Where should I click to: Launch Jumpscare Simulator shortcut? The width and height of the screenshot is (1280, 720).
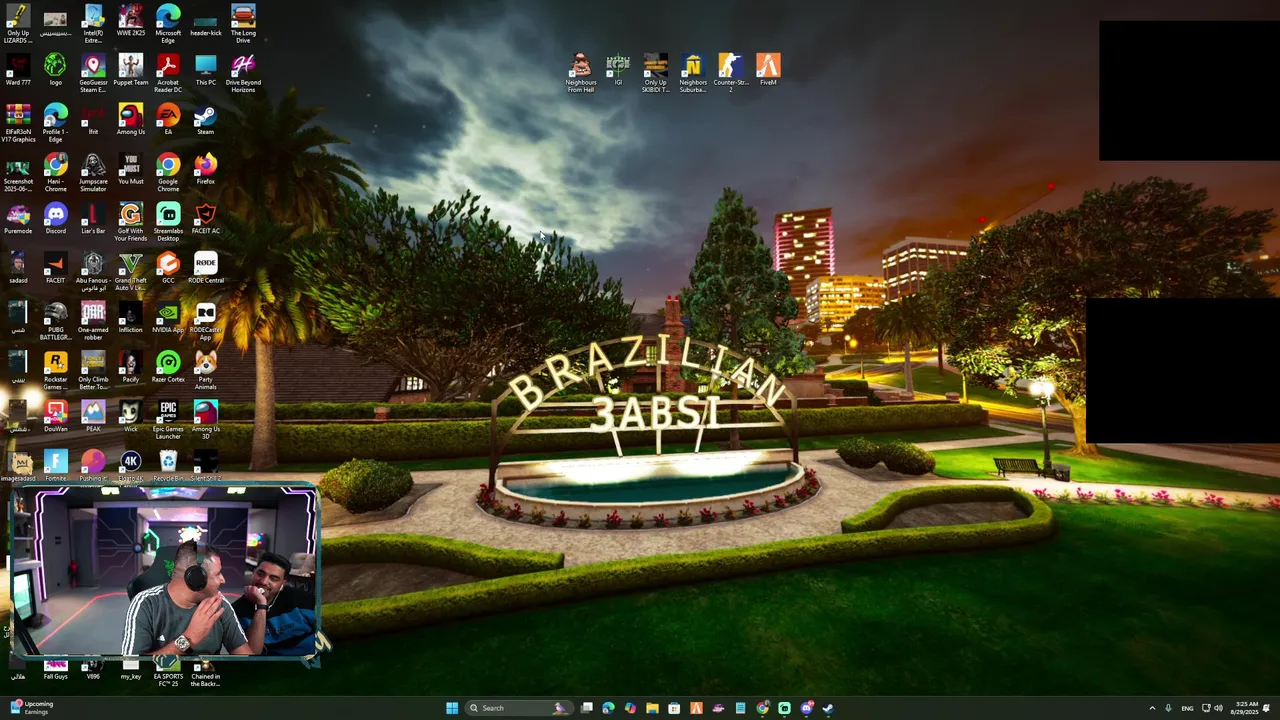93,172
